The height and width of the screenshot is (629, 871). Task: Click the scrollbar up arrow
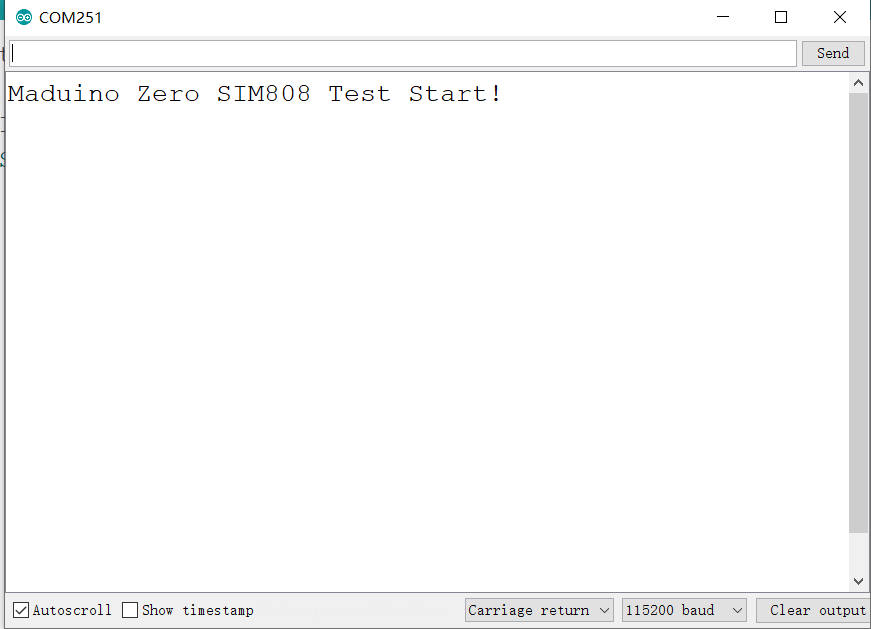(858, 83)
